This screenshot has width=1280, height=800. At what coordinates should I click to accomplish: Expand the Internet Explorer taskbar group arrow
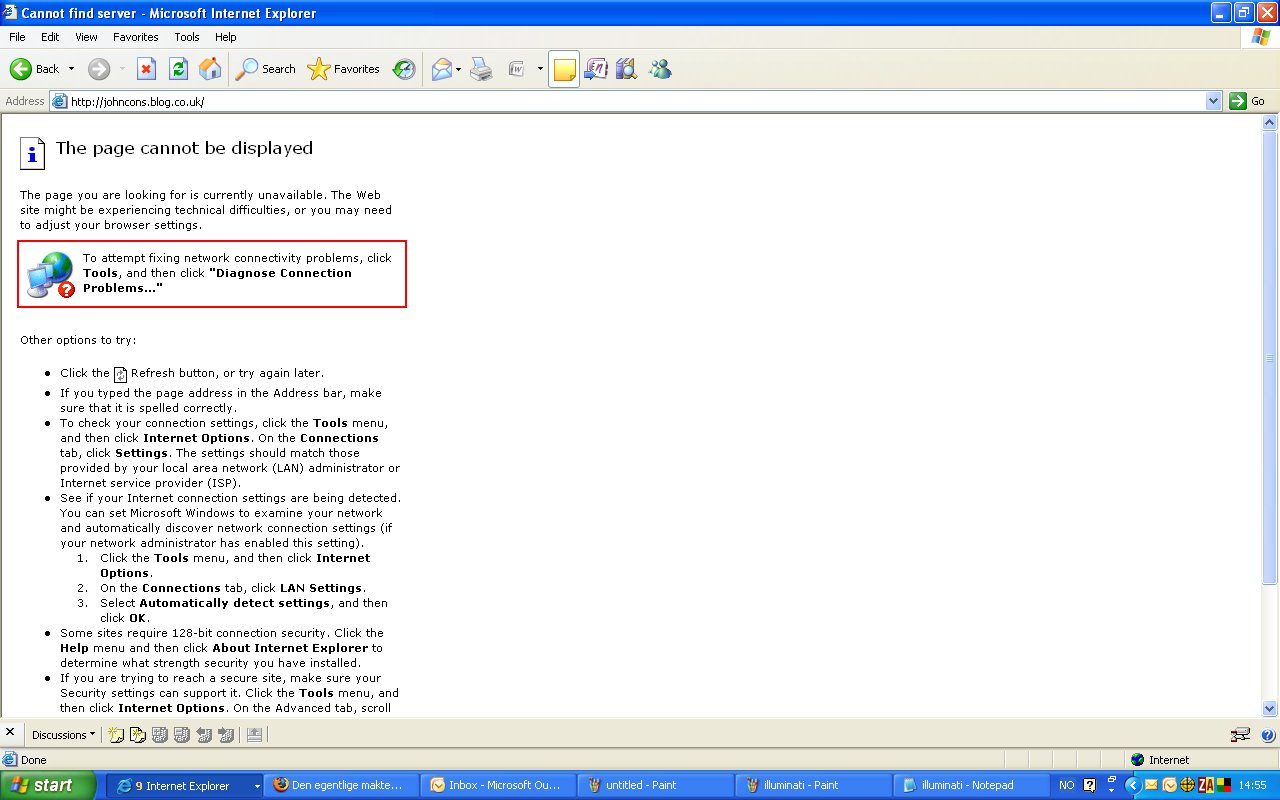coord(257,786)
